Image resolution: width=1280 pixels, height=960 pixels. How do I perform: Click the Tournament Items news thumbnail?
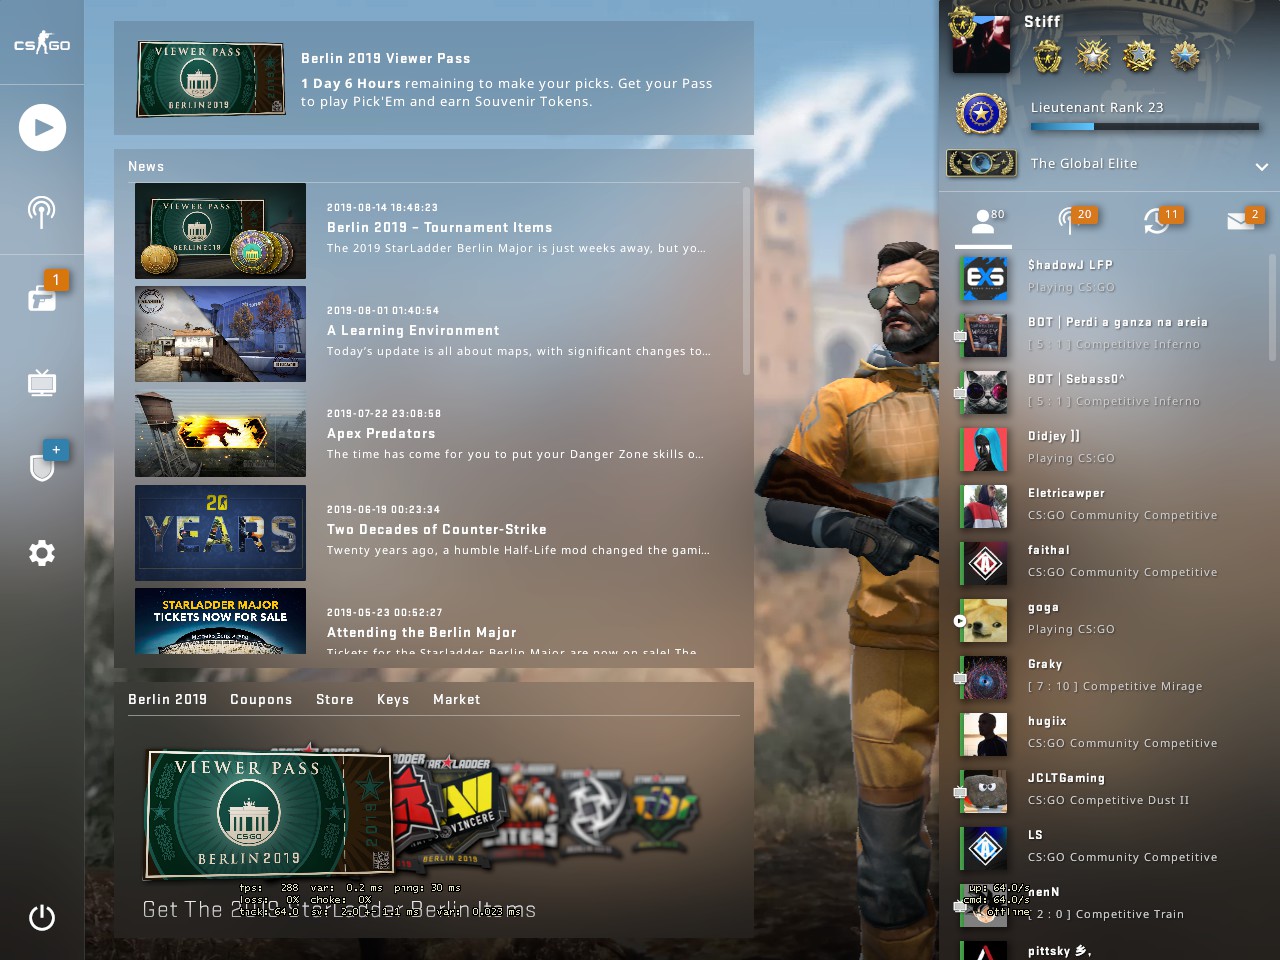220,231
